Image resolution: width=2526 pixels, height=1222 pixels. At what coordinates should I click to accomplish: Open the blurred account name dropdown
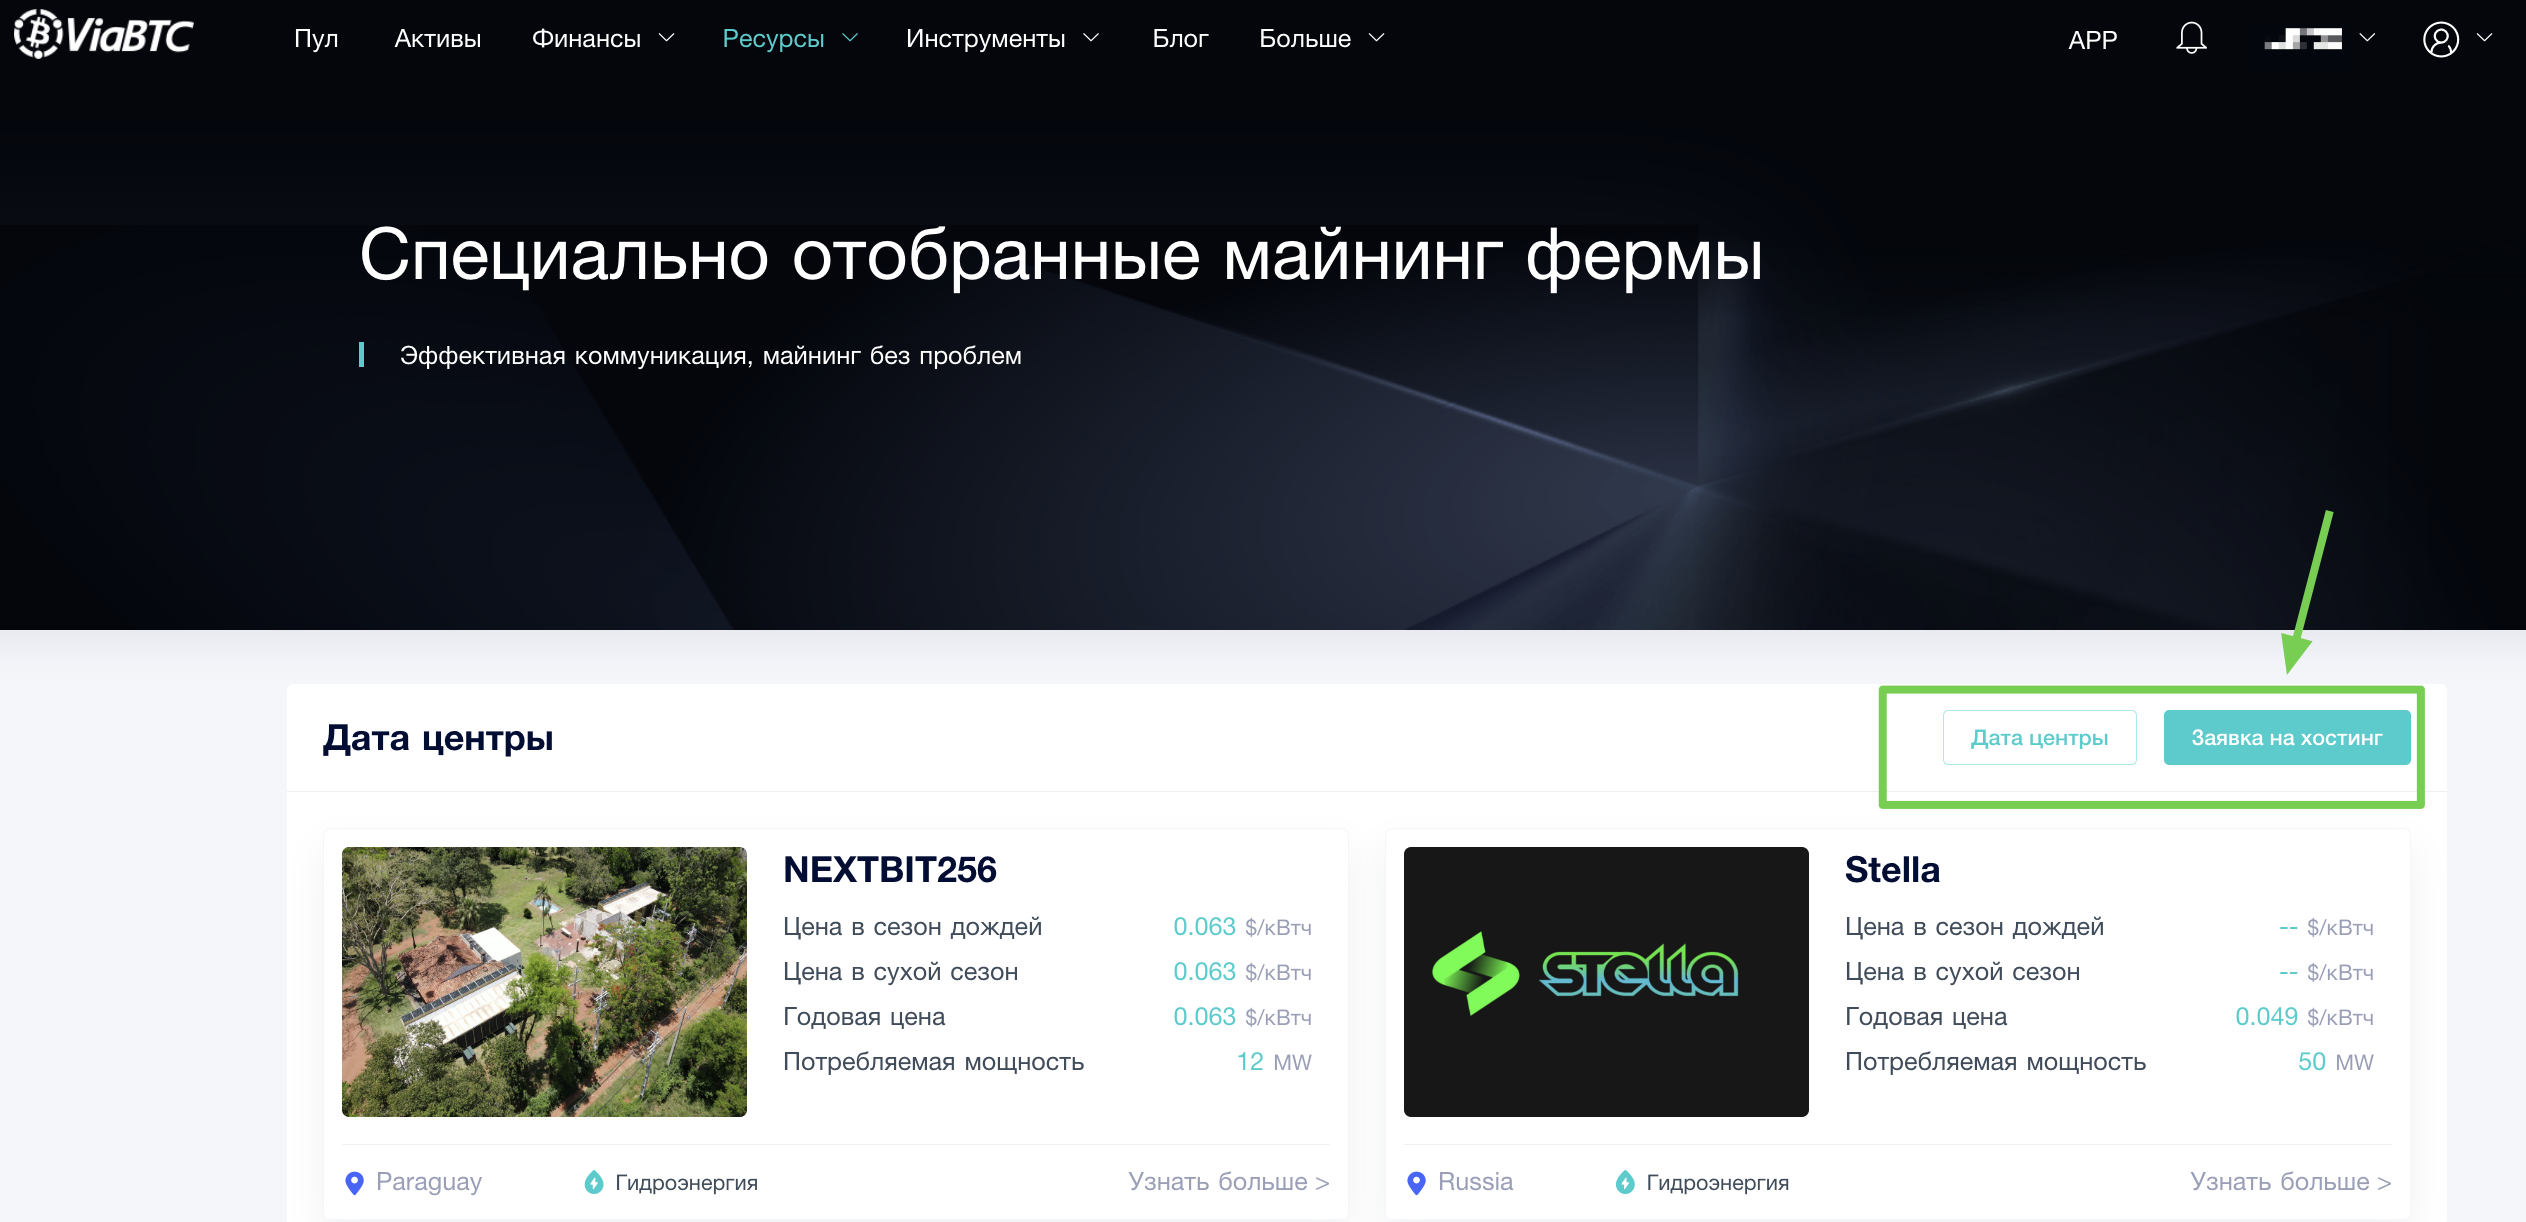coord(2319,39)
